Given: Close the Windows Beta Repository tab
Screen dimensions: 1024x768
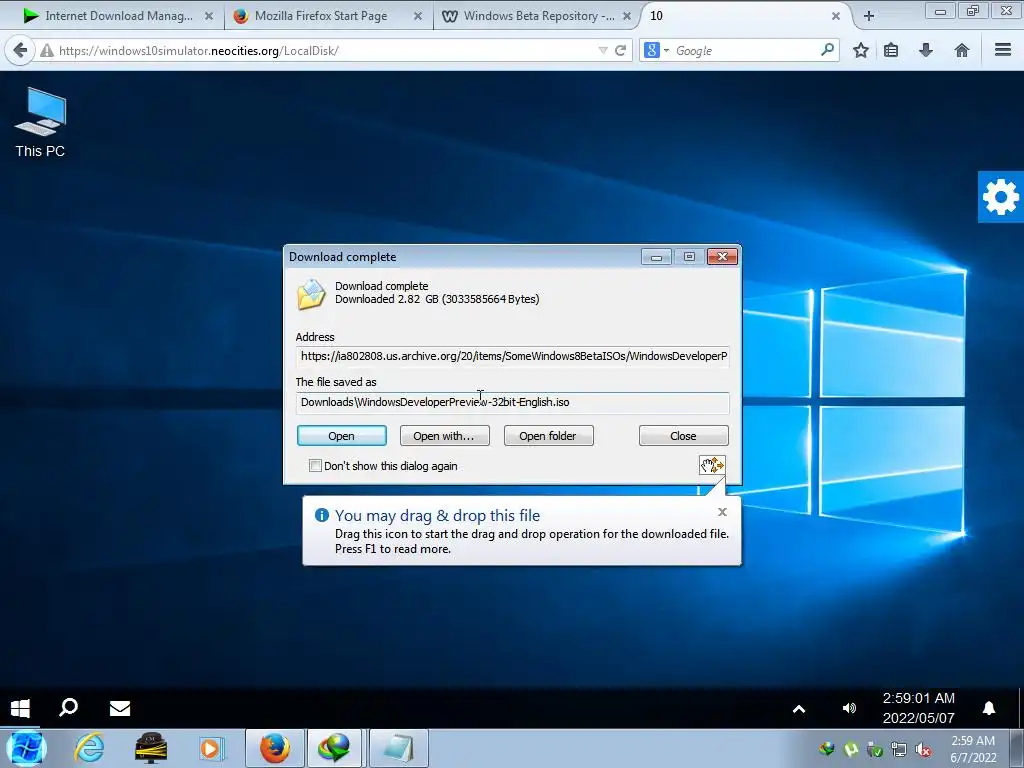Looking at the screenshot, I should [x=627, y=16].
